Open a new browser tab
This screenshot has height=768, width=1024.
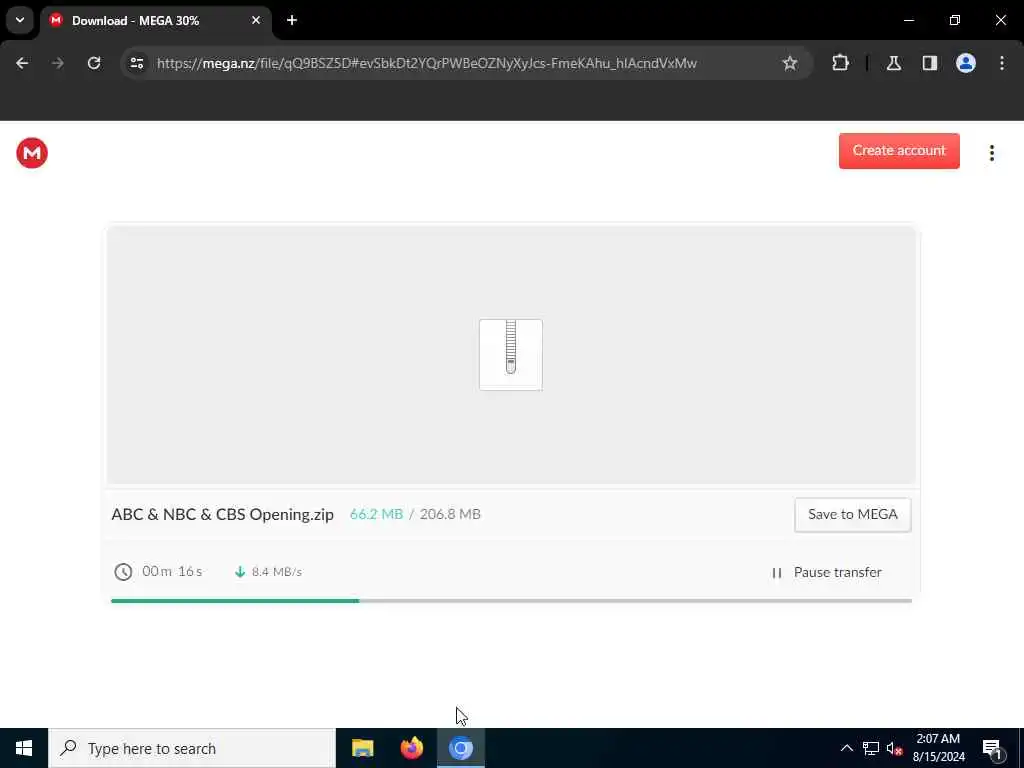292,20
